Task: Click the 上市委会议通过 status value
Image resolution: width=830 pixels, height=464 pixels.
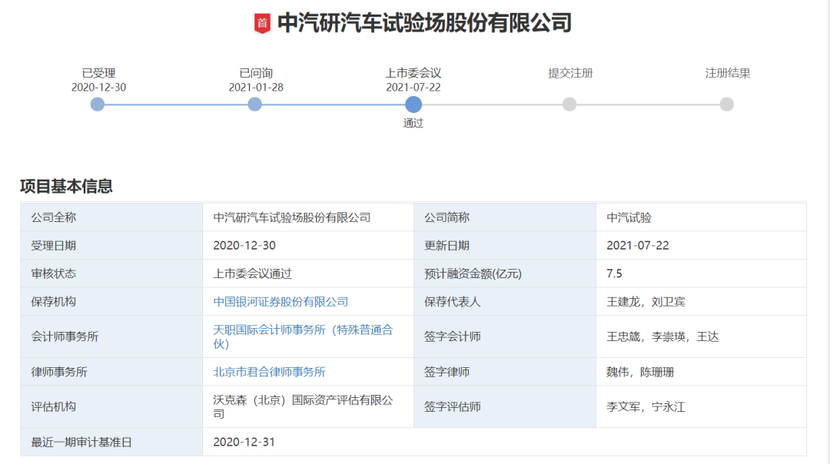Action: coord(252,274)
